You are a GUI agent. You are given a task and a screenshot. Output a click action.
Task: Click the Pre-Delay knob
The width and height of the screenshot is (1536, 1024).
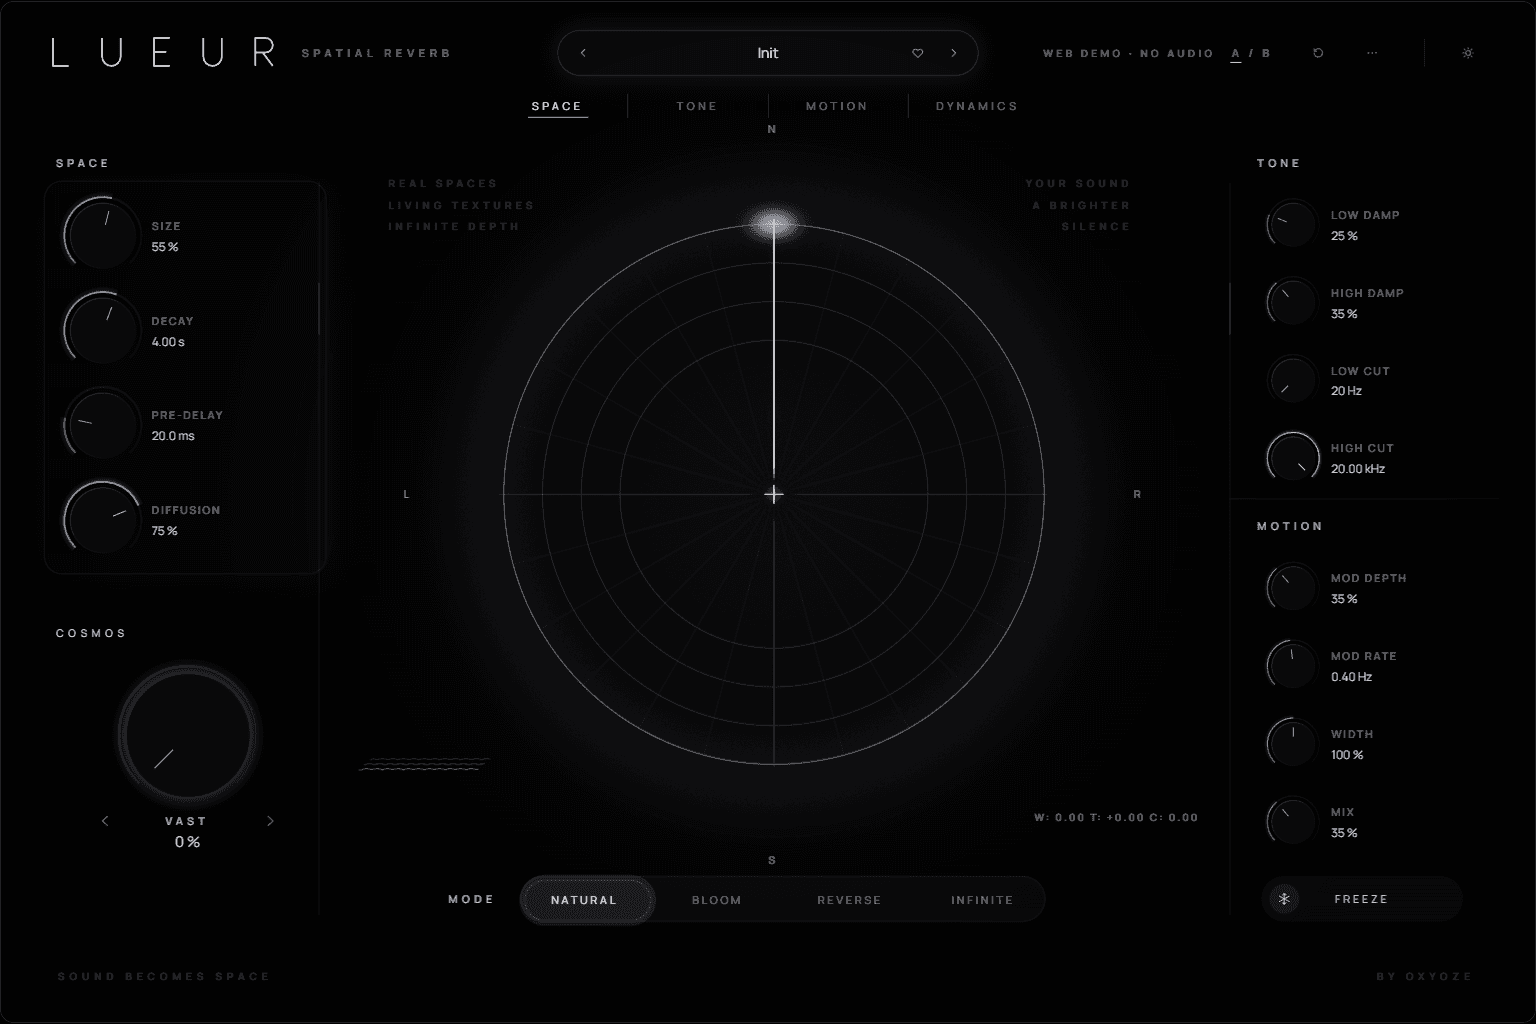[101, 424]
